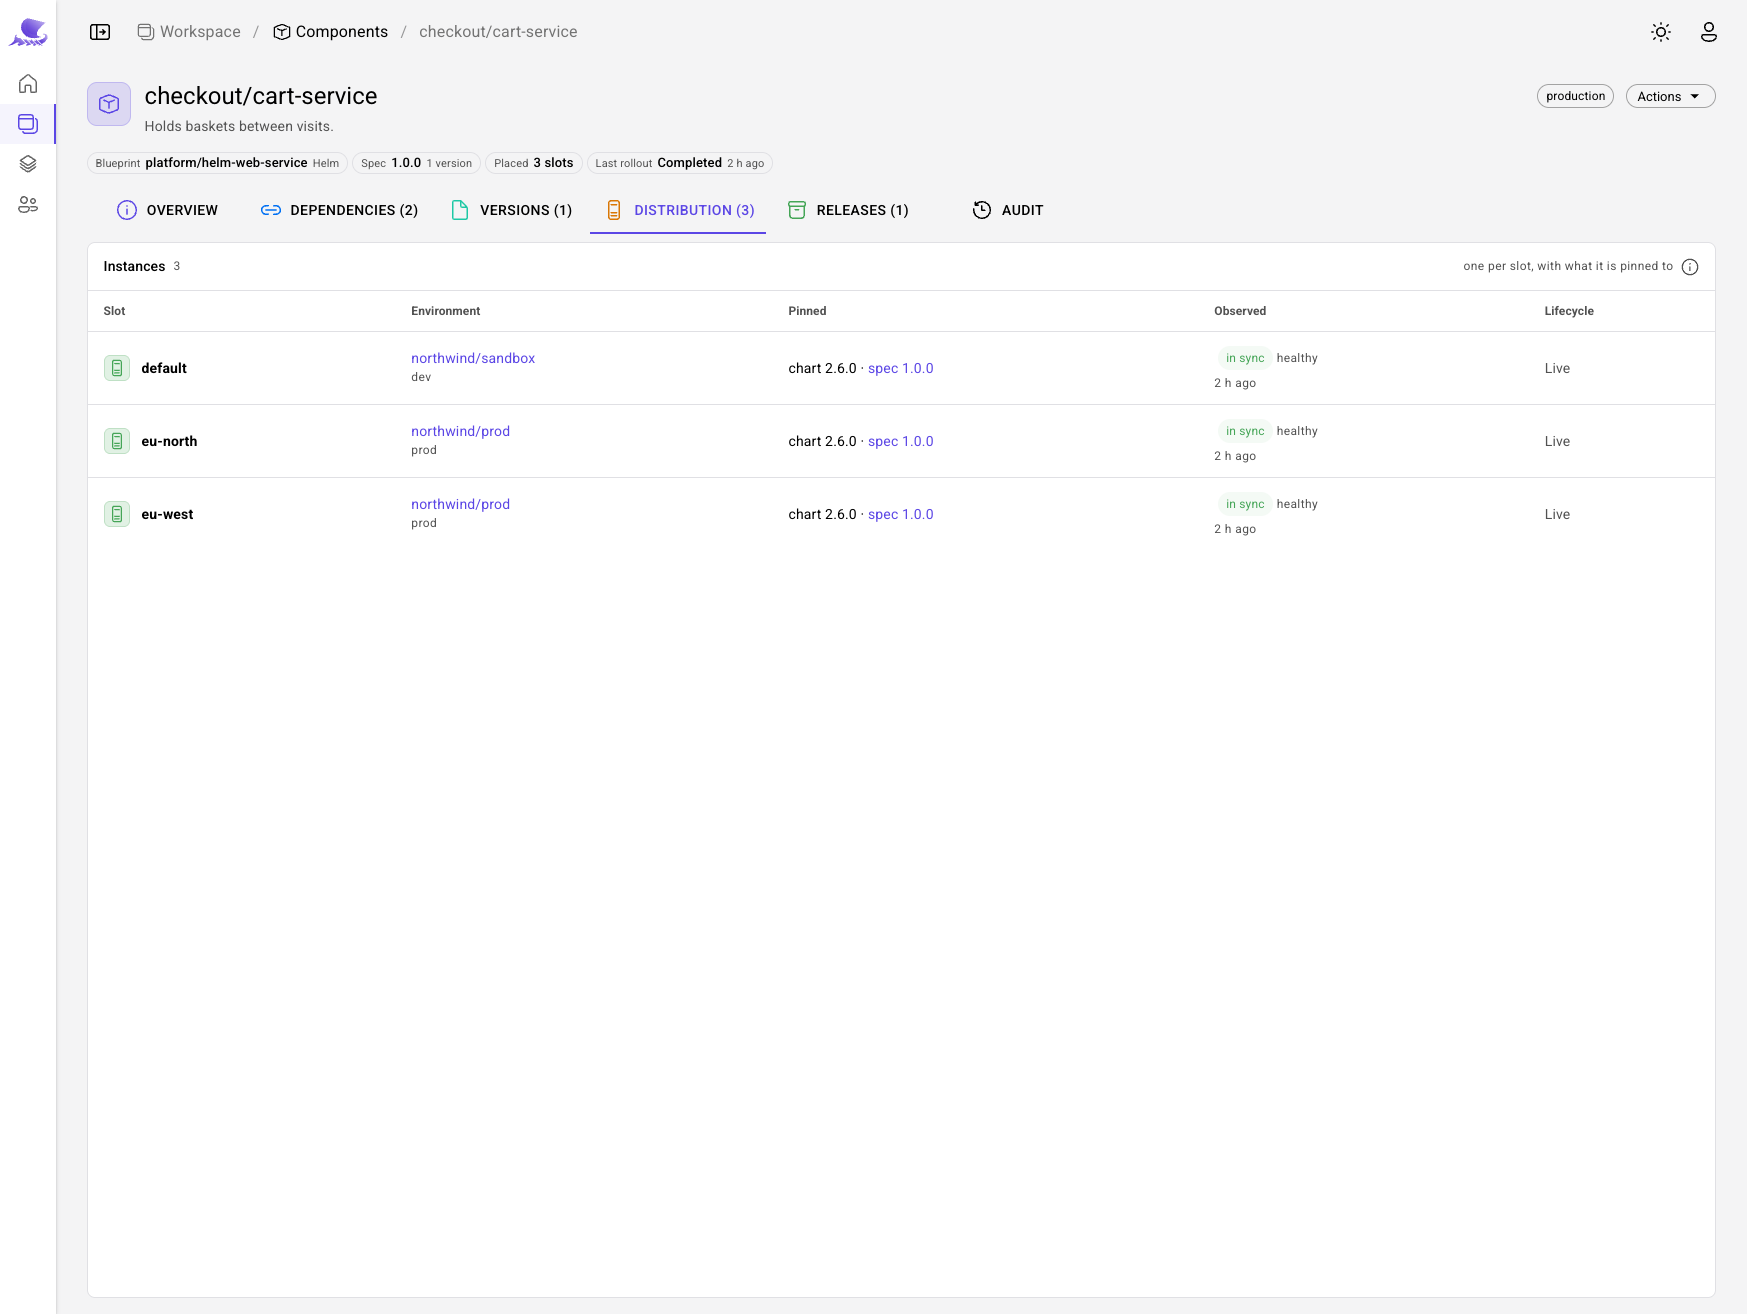The image size is (1747, 1314).
Task: Go to Workspace in the breadcrumb
Action: pos(189,32)
